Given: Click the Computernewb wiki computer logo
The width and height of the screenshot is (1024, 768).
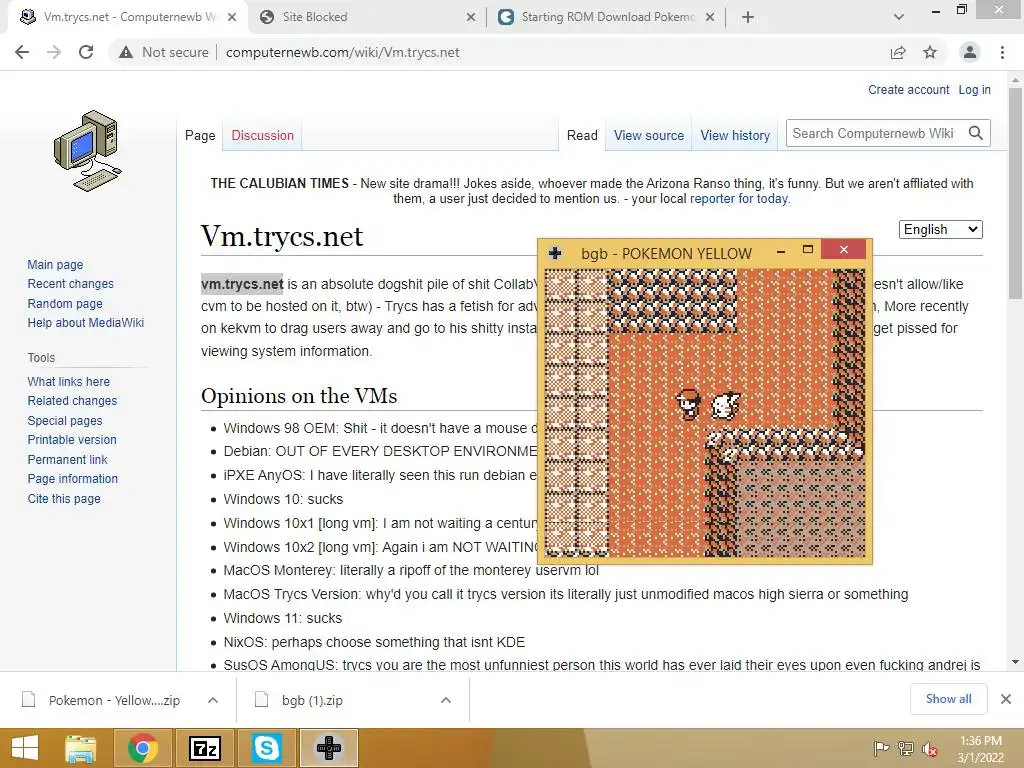Looking at the screenshot, I should pos(88,151).
